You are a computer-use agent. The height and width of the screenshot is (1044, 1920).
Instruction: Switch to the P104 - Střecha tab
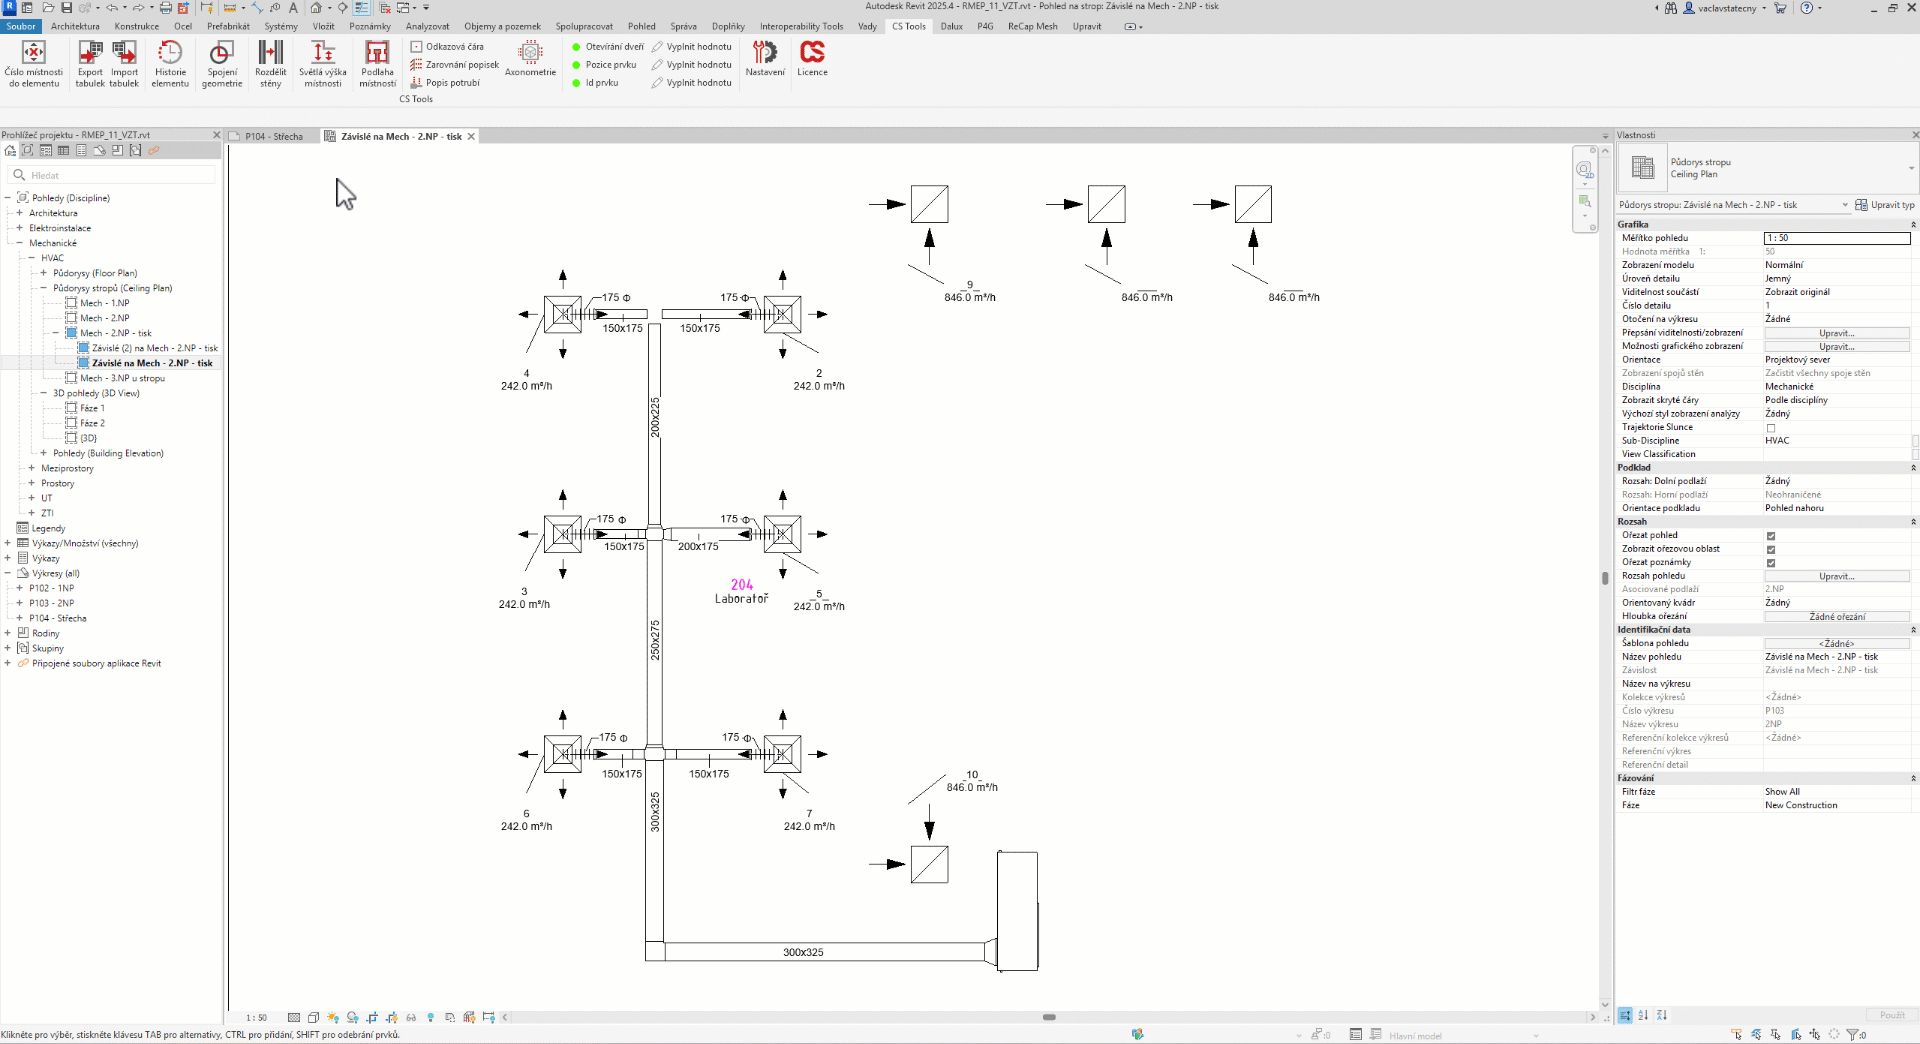coord(273,137)
